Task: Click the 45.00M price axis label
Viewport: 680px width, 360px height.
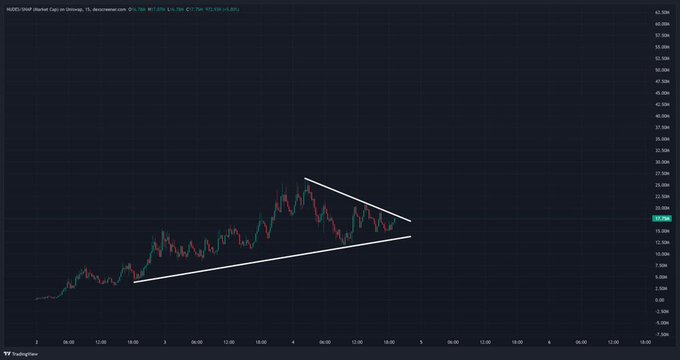Action: (x=662, y=93)
